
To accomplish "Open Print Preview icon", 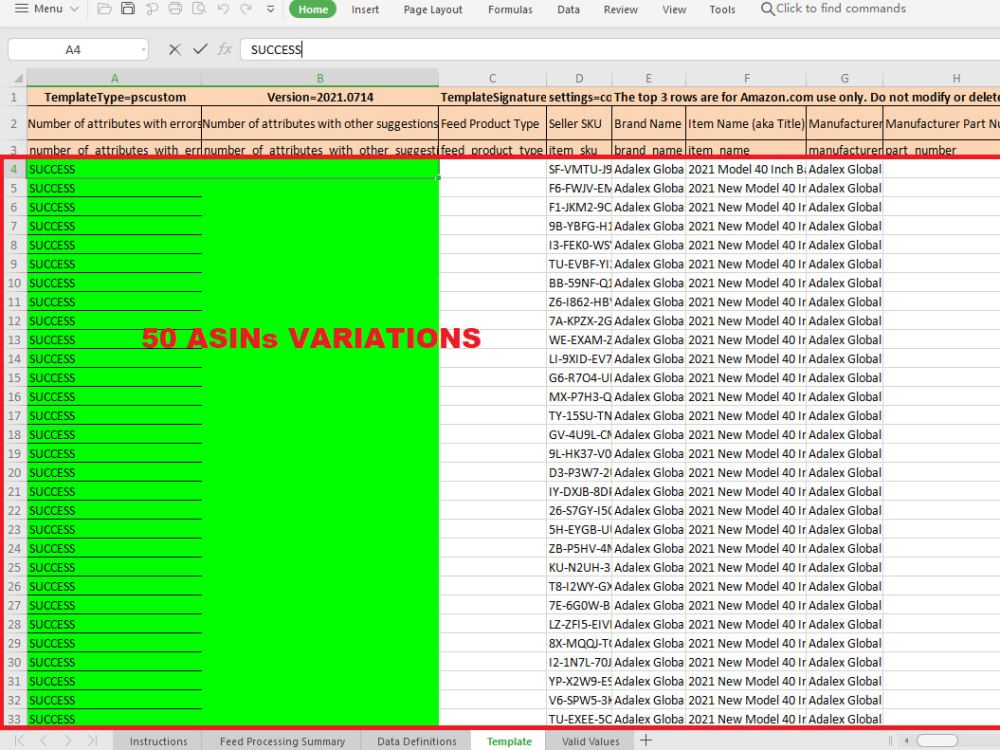I will [199, 9].
